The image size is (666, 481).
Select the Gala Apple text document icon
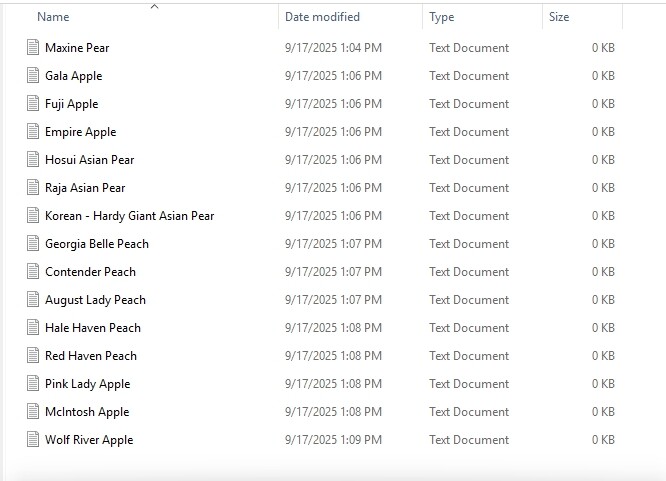point(34,76)
